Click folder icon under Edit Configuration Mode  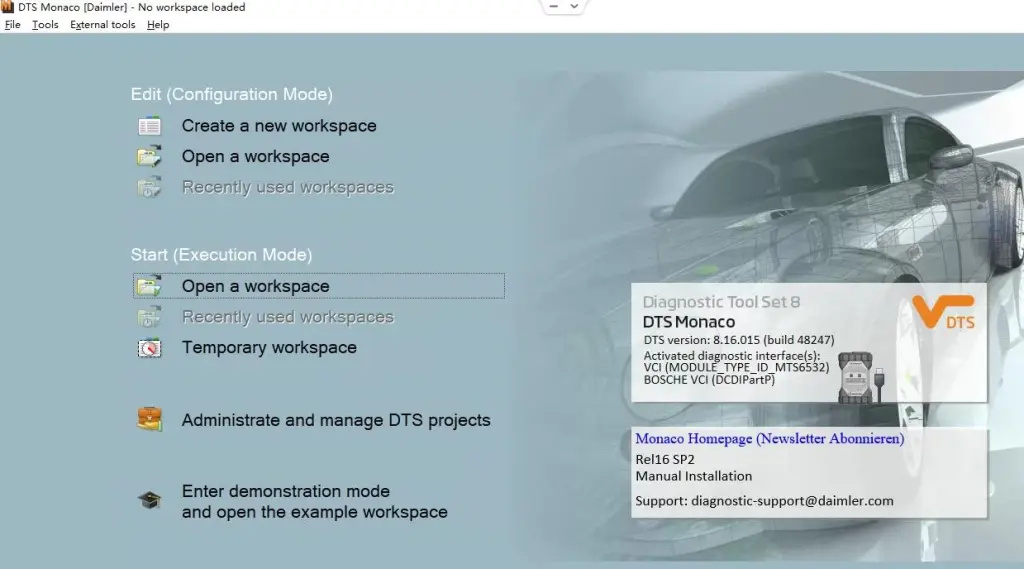click(150, 156)
